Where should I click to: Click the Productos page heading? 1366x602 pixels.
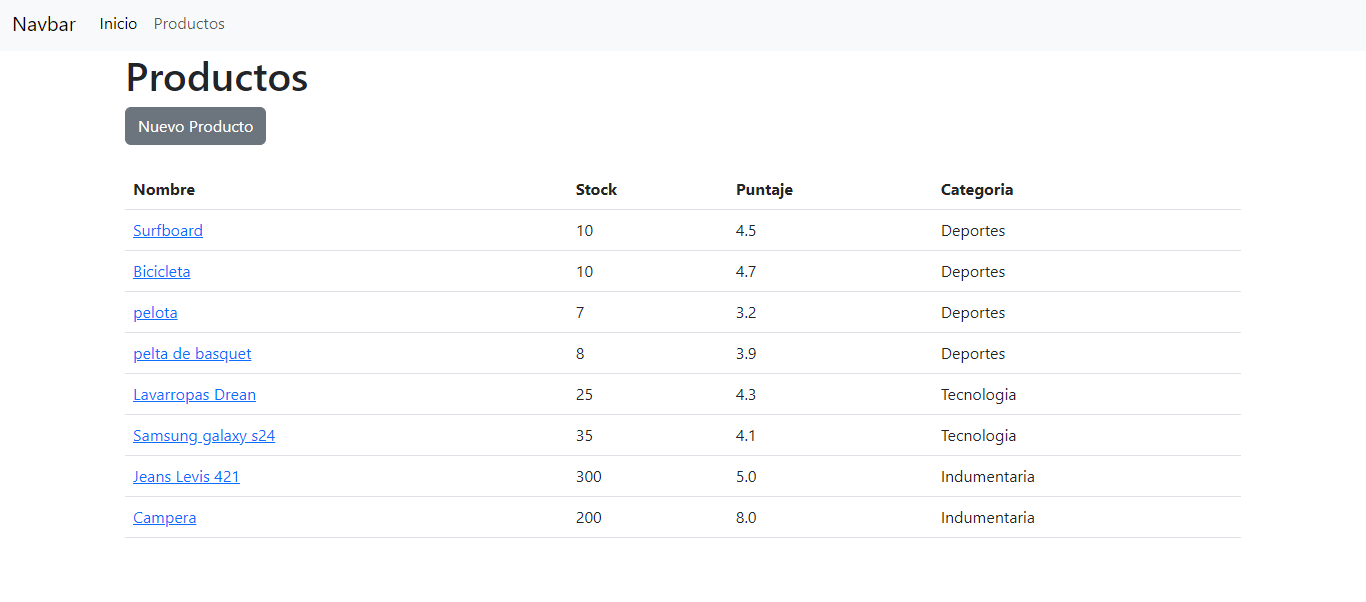[217, 78]
